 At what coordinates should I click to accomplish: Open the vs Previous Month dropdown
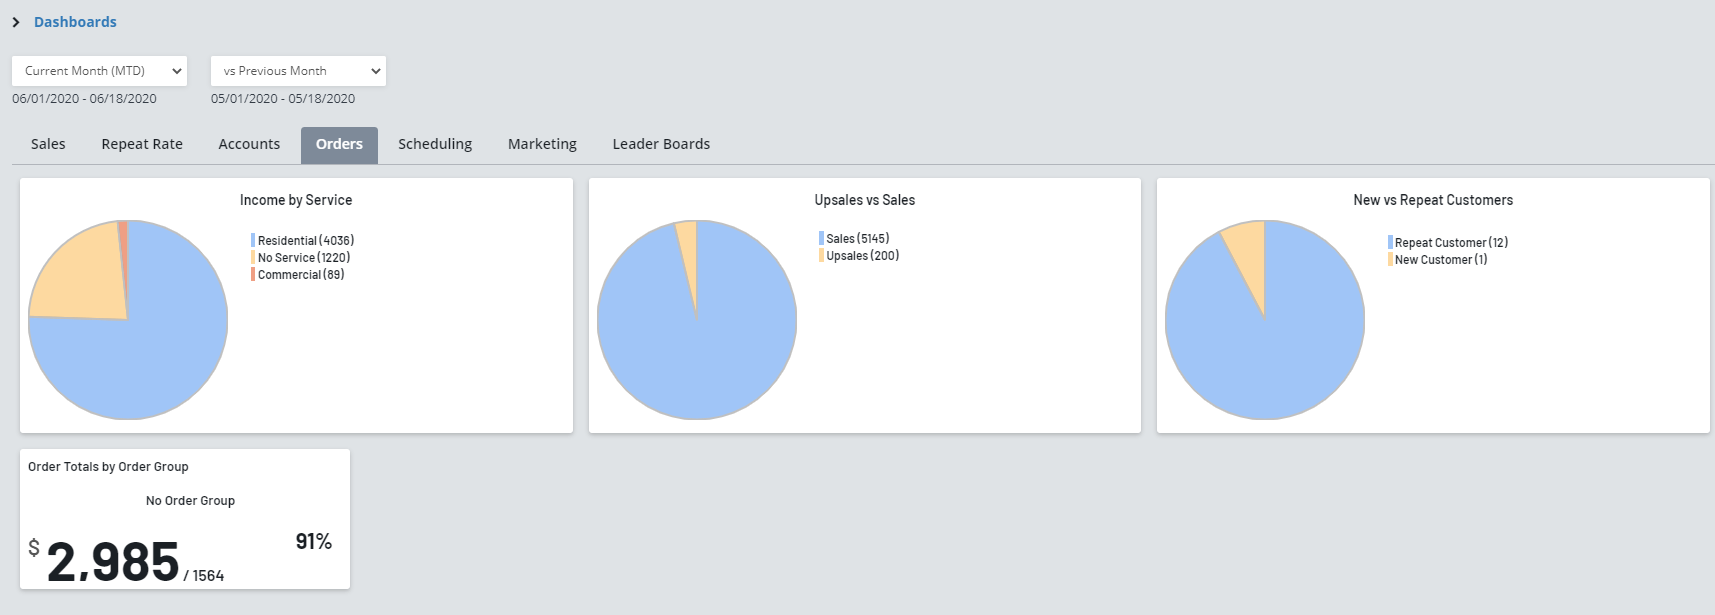298,71
